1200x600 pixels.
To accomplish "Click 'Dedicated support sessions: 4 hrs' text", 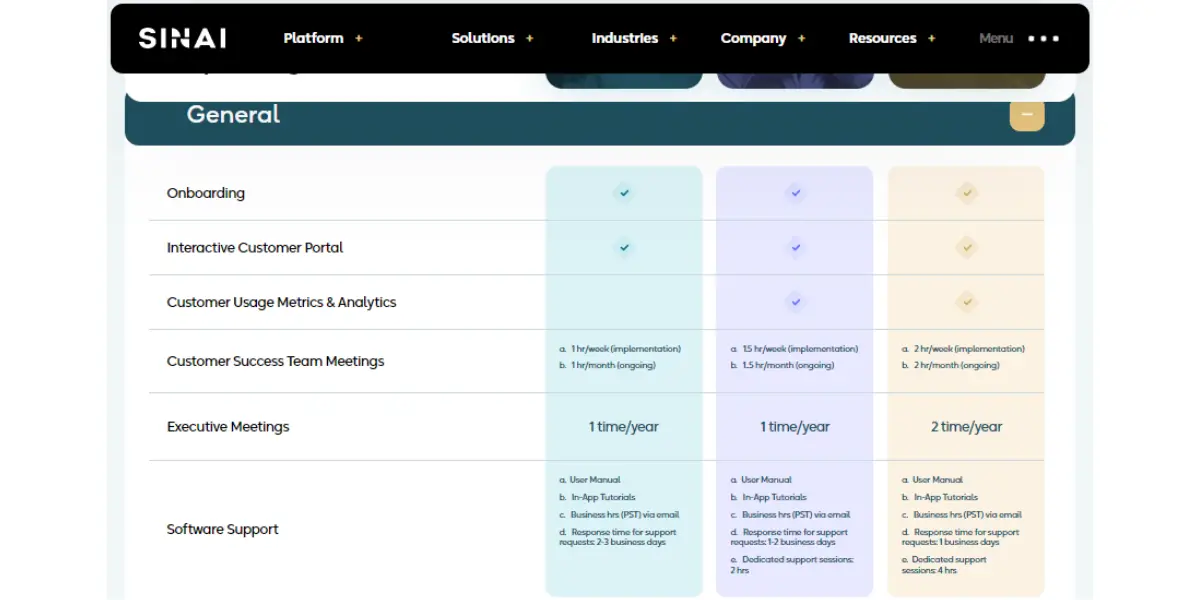I will (944, 565).
